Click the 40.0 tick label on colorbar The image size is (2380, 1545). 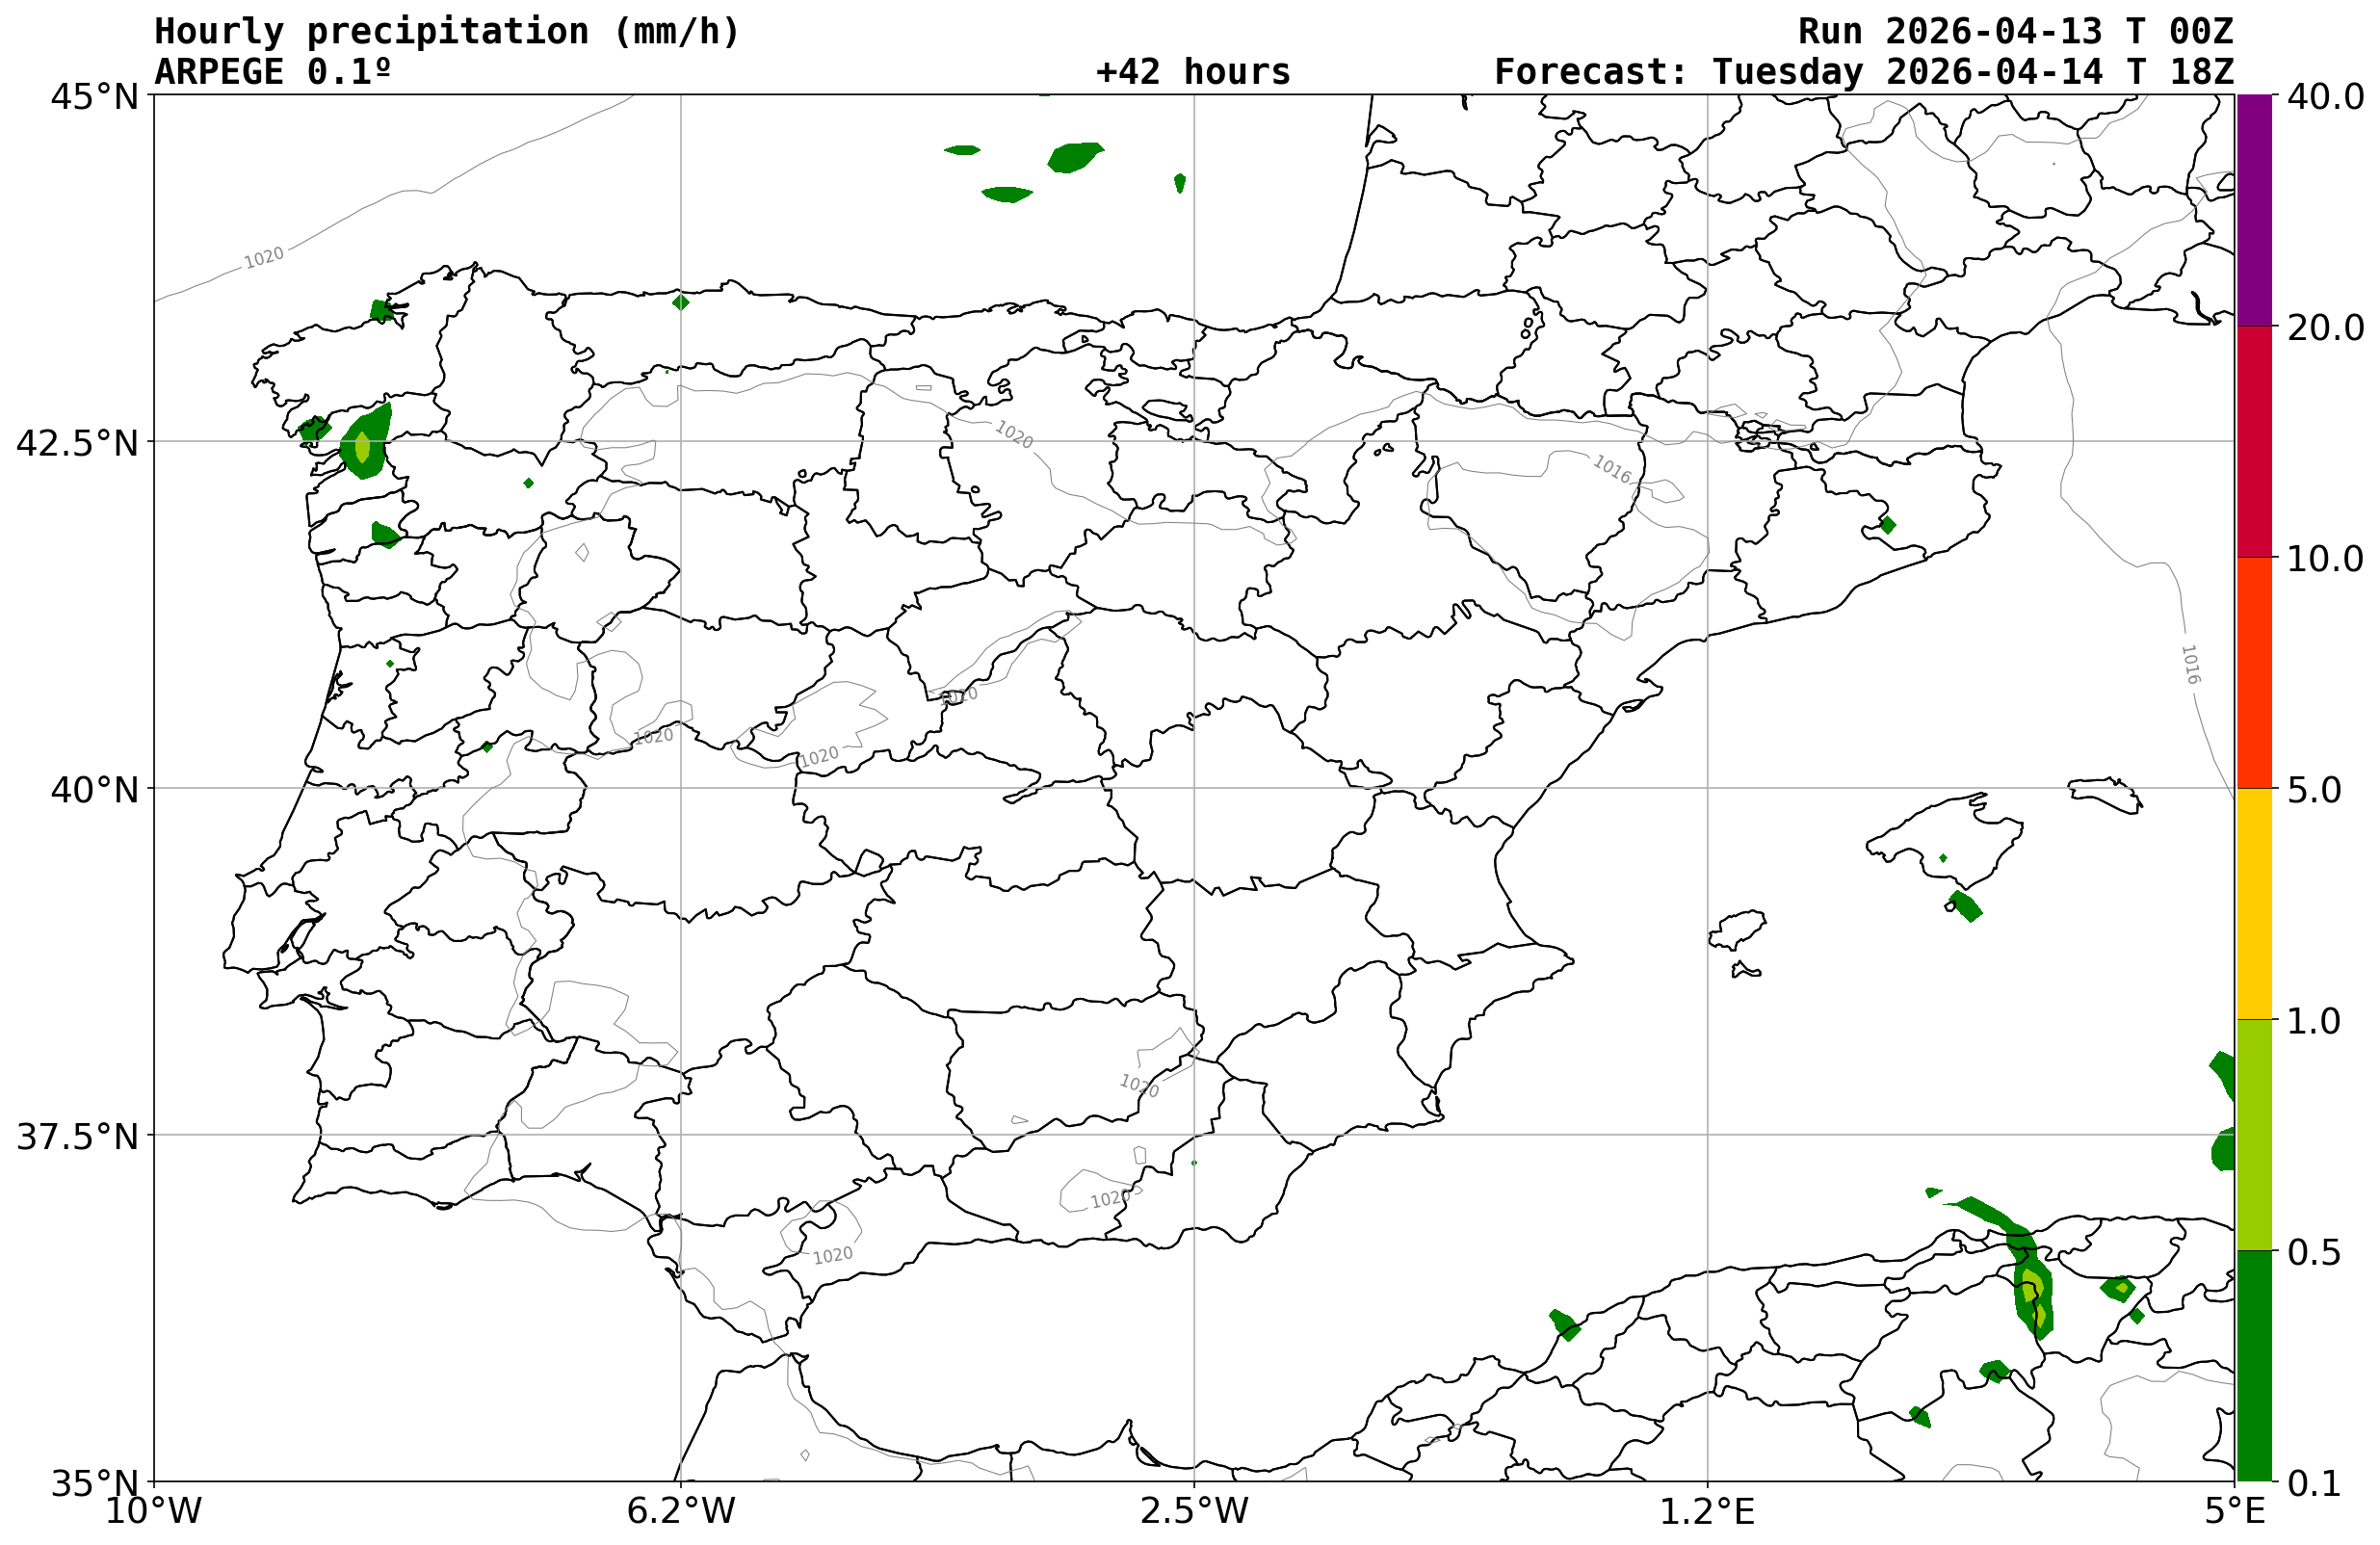click(x=2325, y=96)
